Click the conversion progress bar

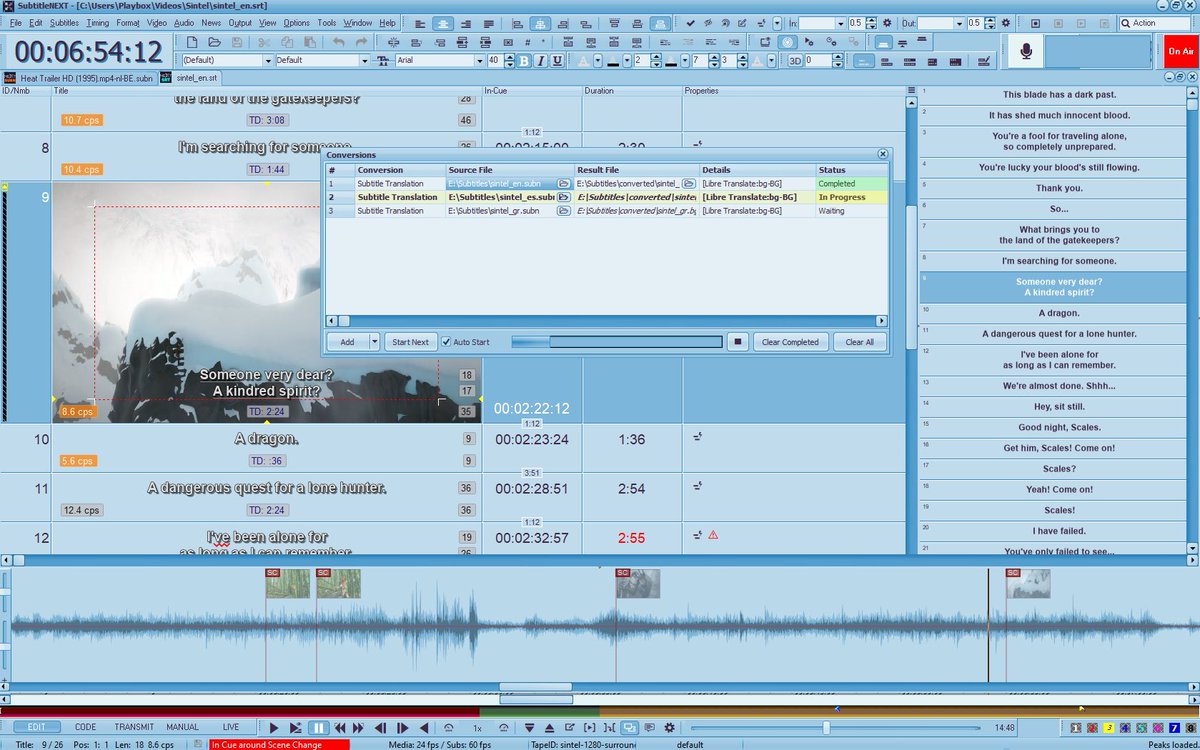point(617,342)
